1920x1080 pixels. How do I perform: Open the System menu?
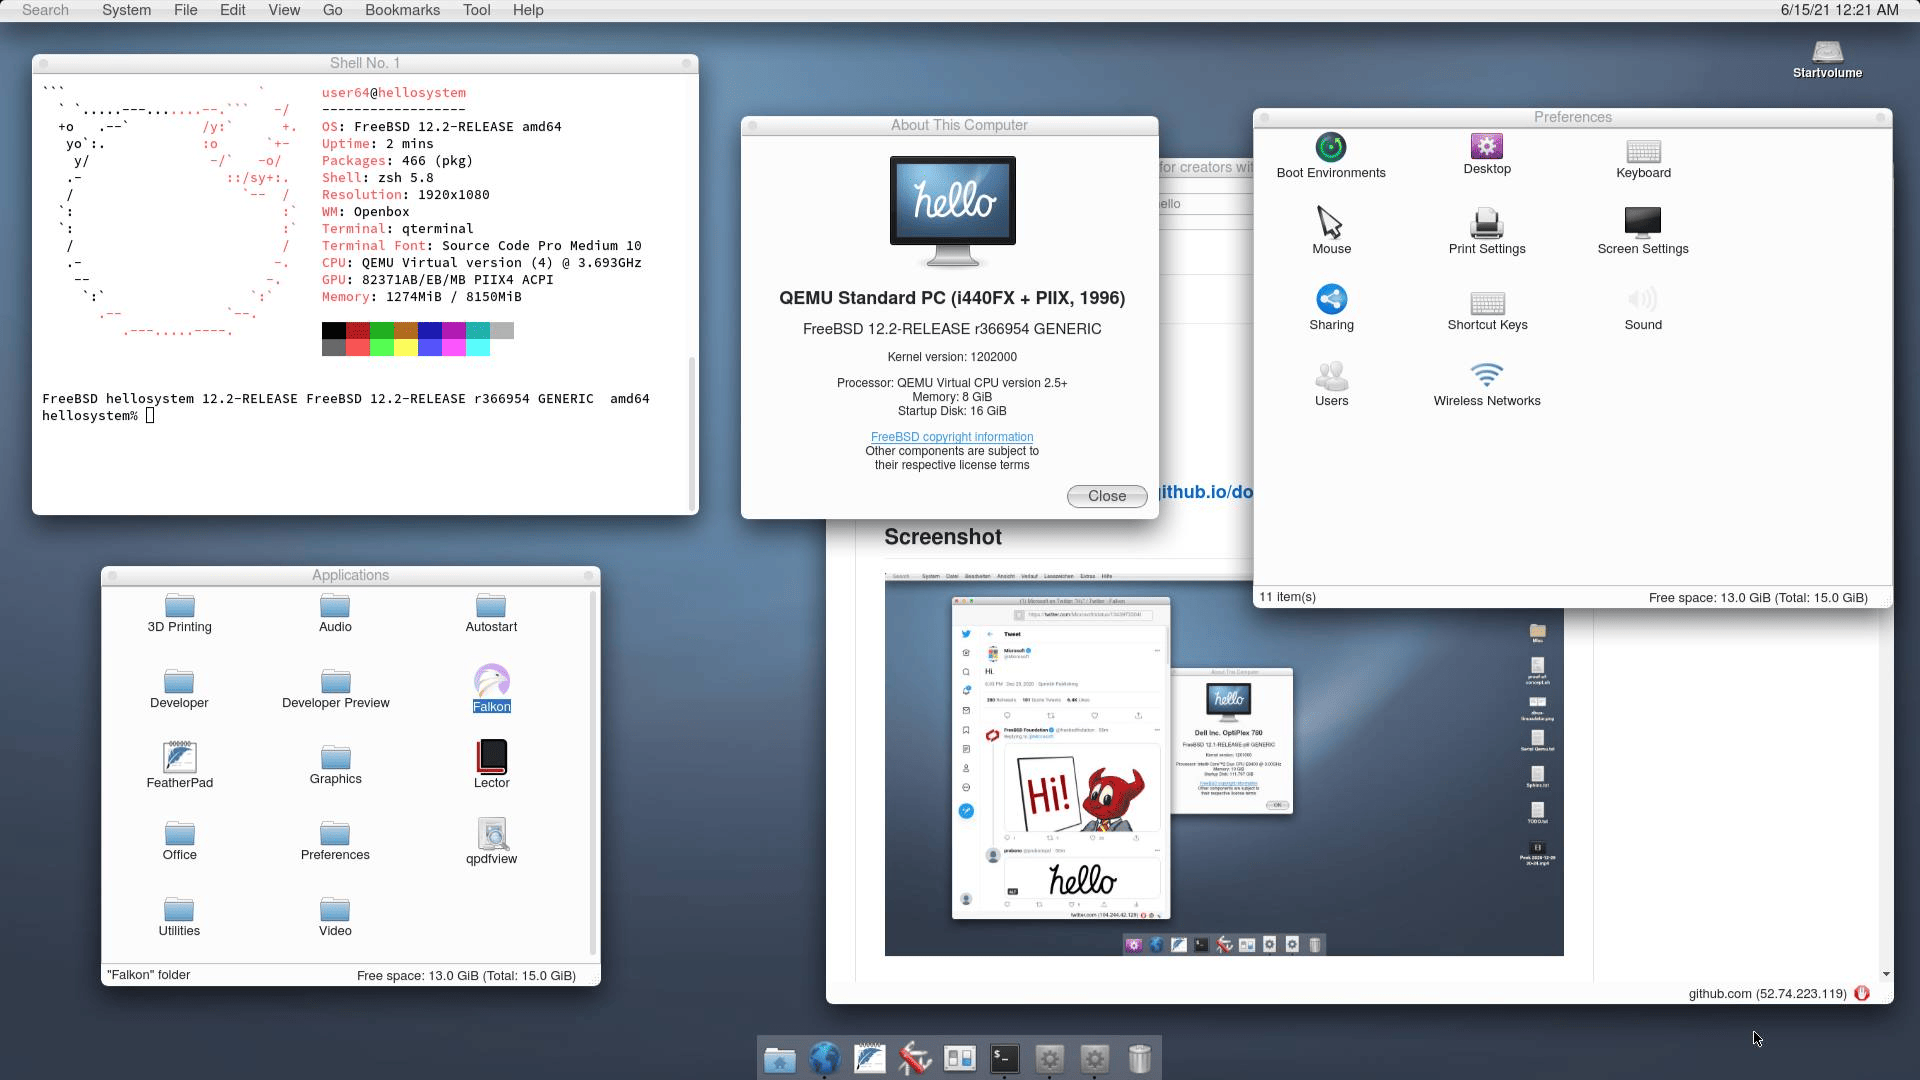(126, 10)
